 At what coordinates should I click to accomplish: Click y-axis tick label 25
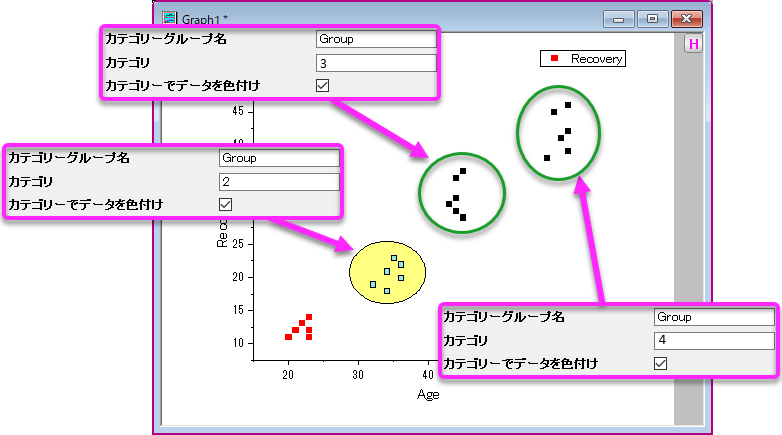point(238,244)
